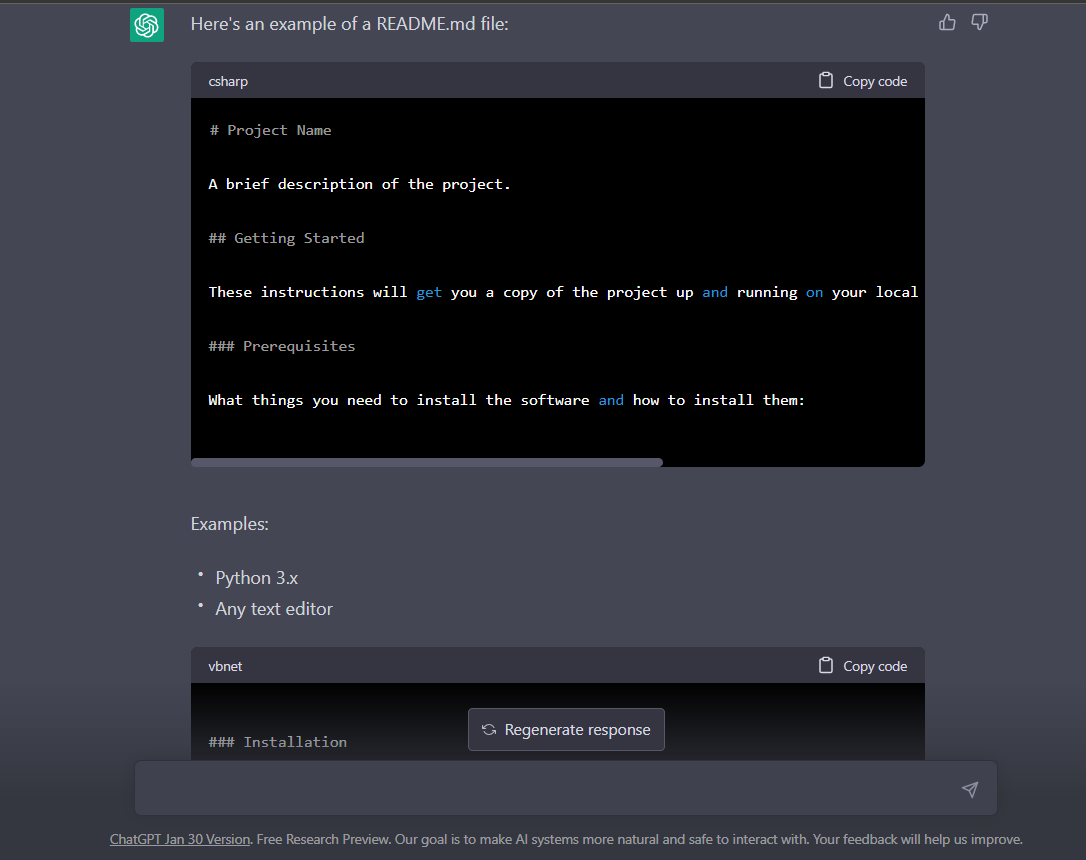This screenshot has height=860, width=1086.
Task: Click the Examples label above the list
Action: [229, 523]
